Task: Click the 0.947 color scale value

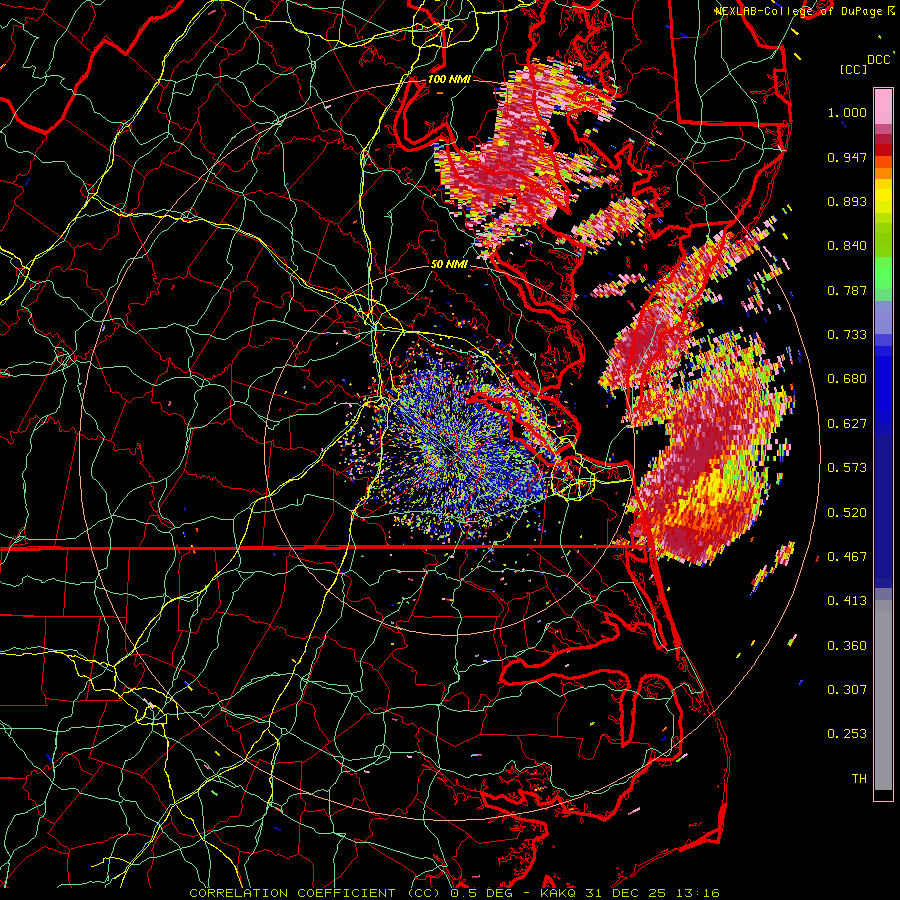Action: coord(847,157)
